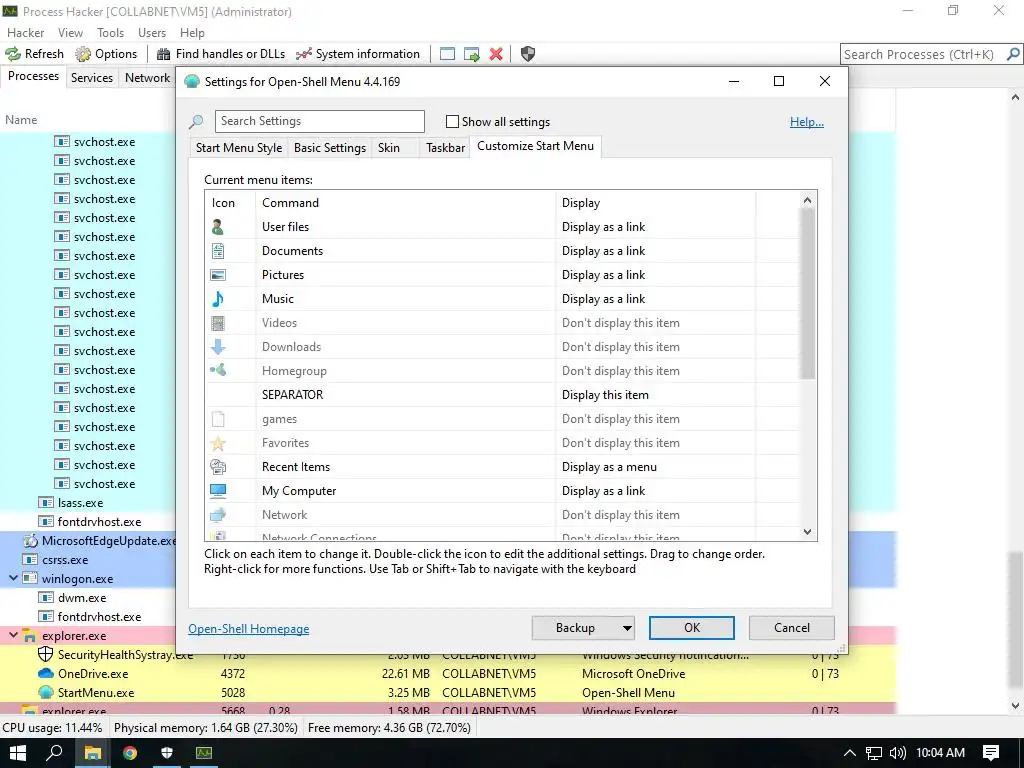The width and height of the screenshot is (1024, 768).
Task: Open the Tools menu
Action: pos(110,33)
